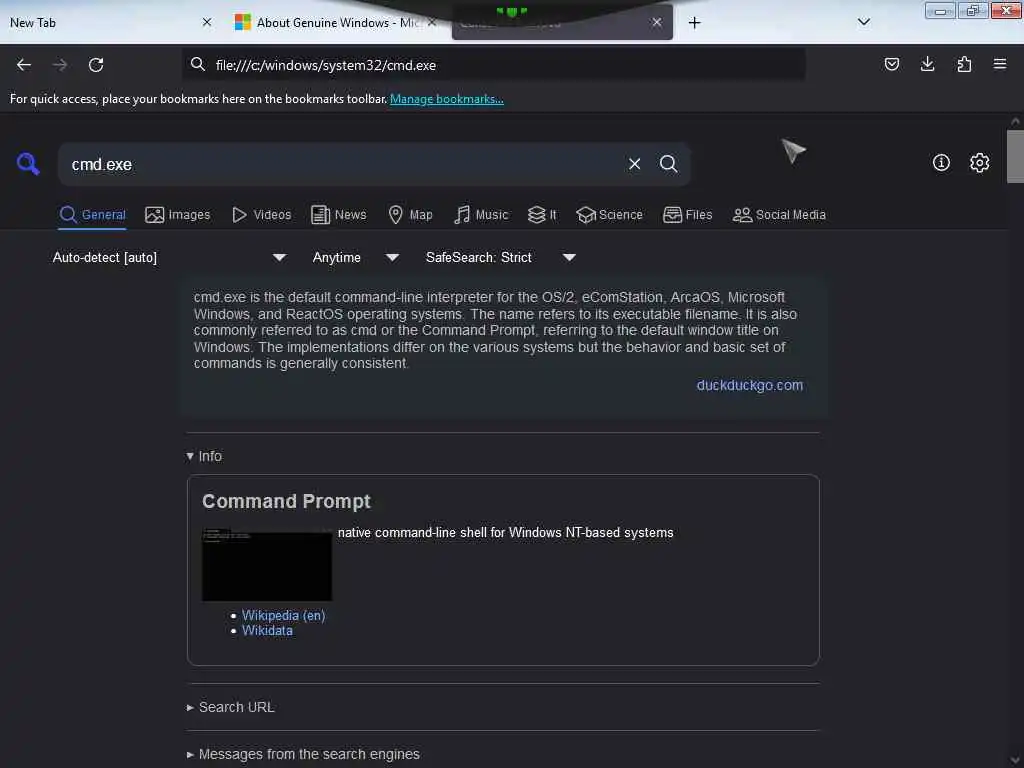Select the It search category
The height and width of the screenshot is (768, 1024).
(x=542, y=215)
